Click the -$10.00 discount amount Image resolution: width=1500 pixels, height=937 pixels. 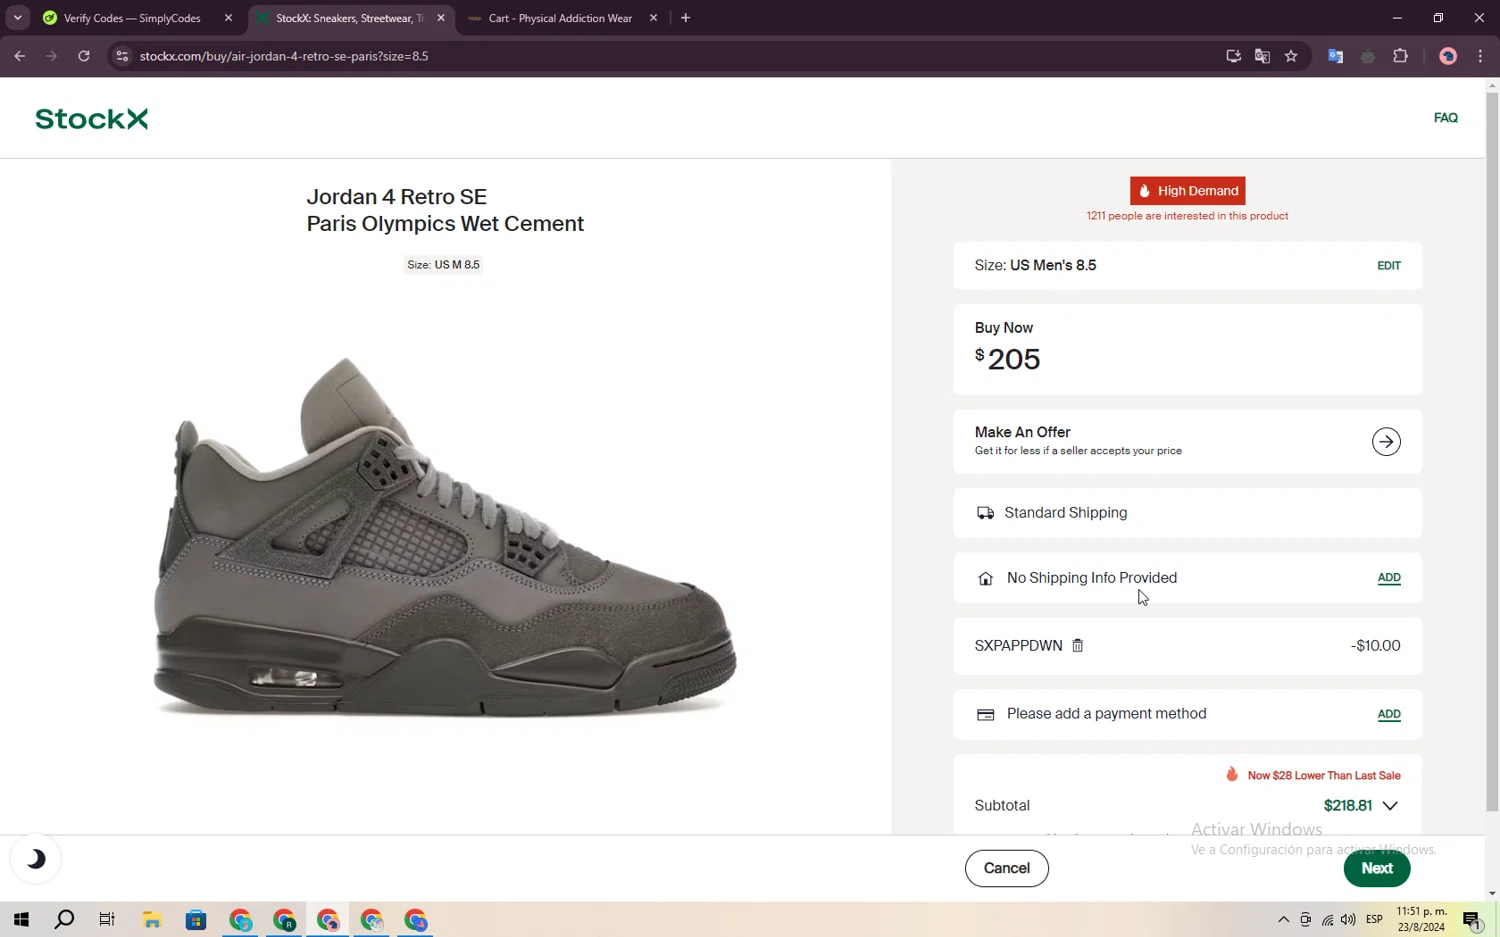1375,646
